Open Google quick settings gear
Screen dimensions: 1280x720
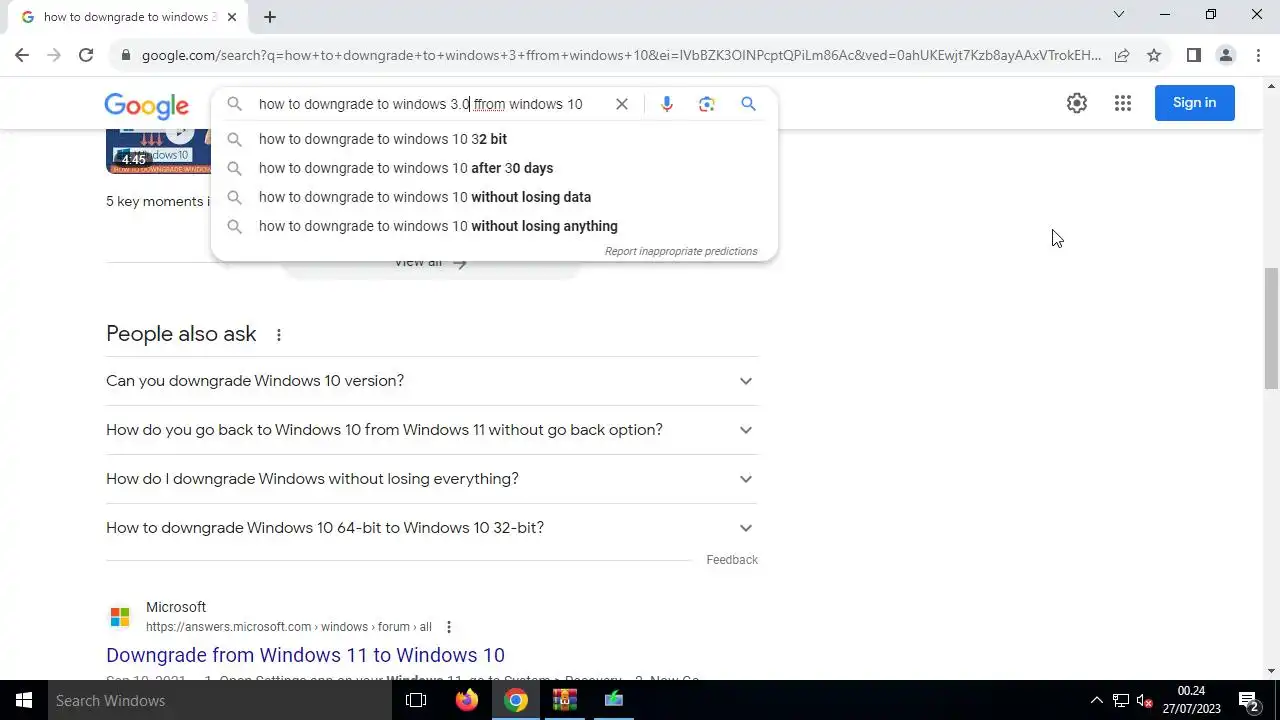pyautogui.click(x=1077, y=103)
